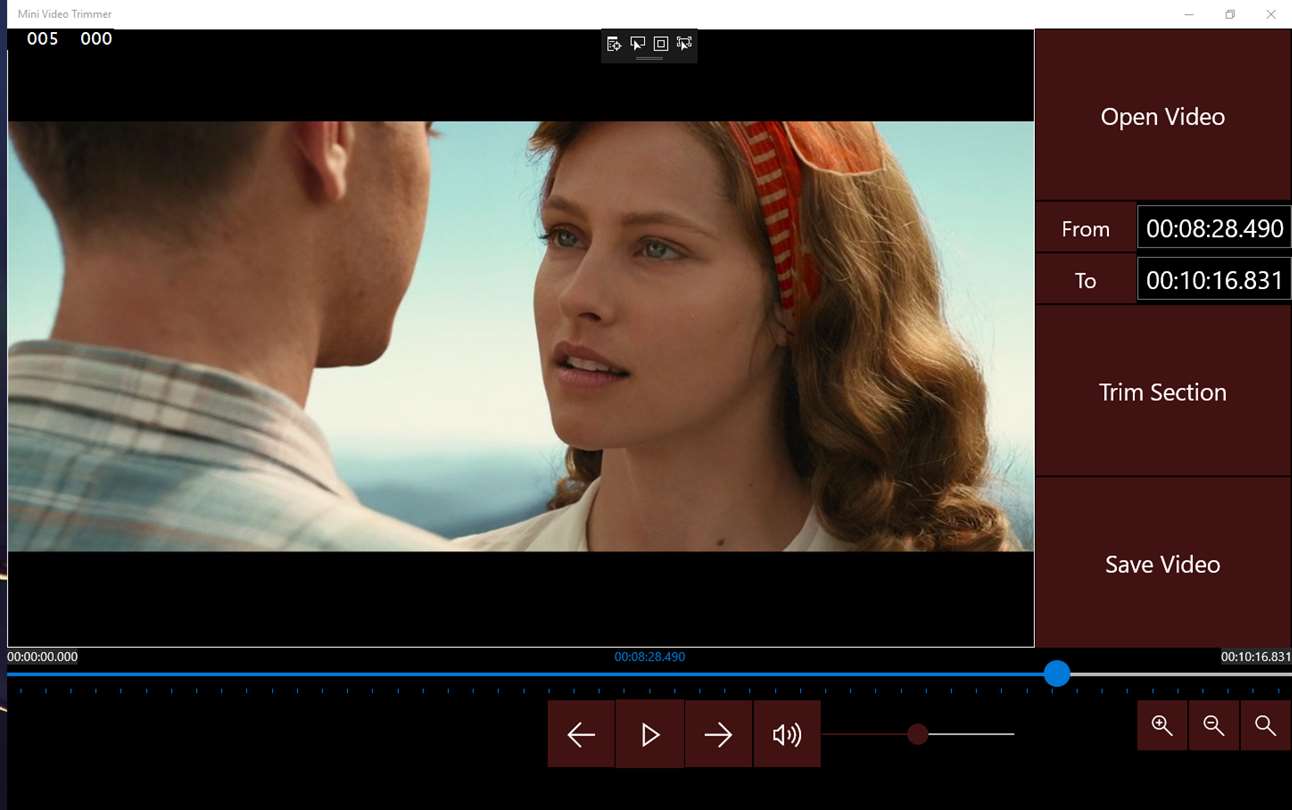Zoom out on the timeline
Viewport: 1292px width, 810px height.
(x=1214, y=725)
